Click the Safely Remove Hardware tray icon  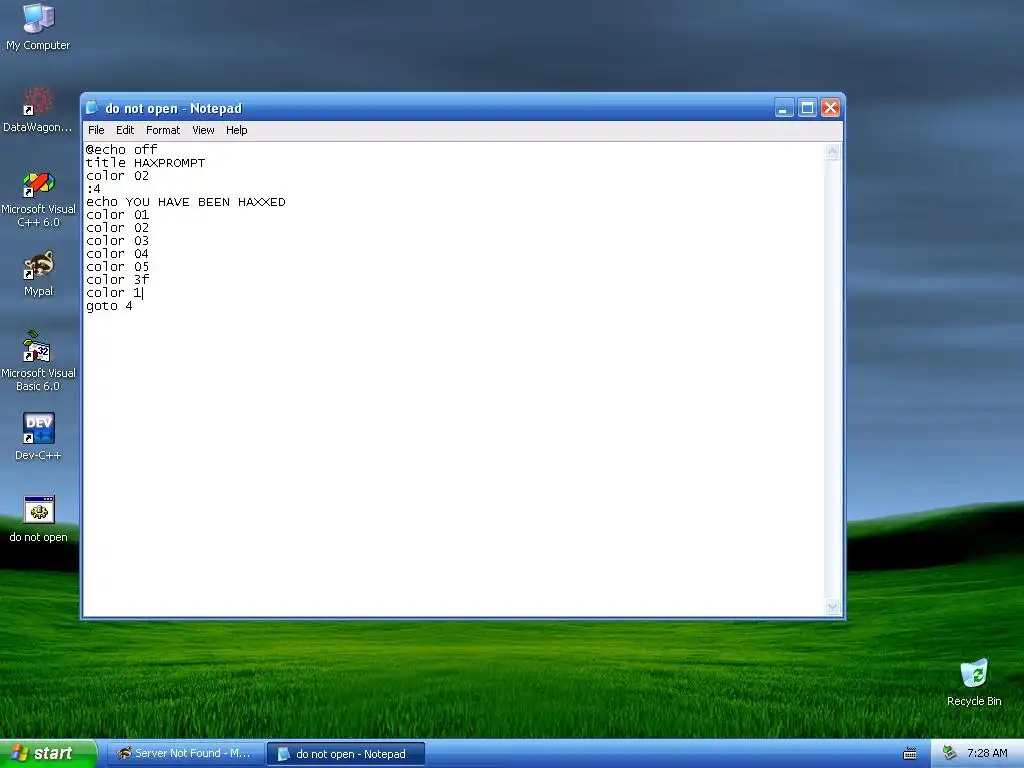tap(950, 753)
